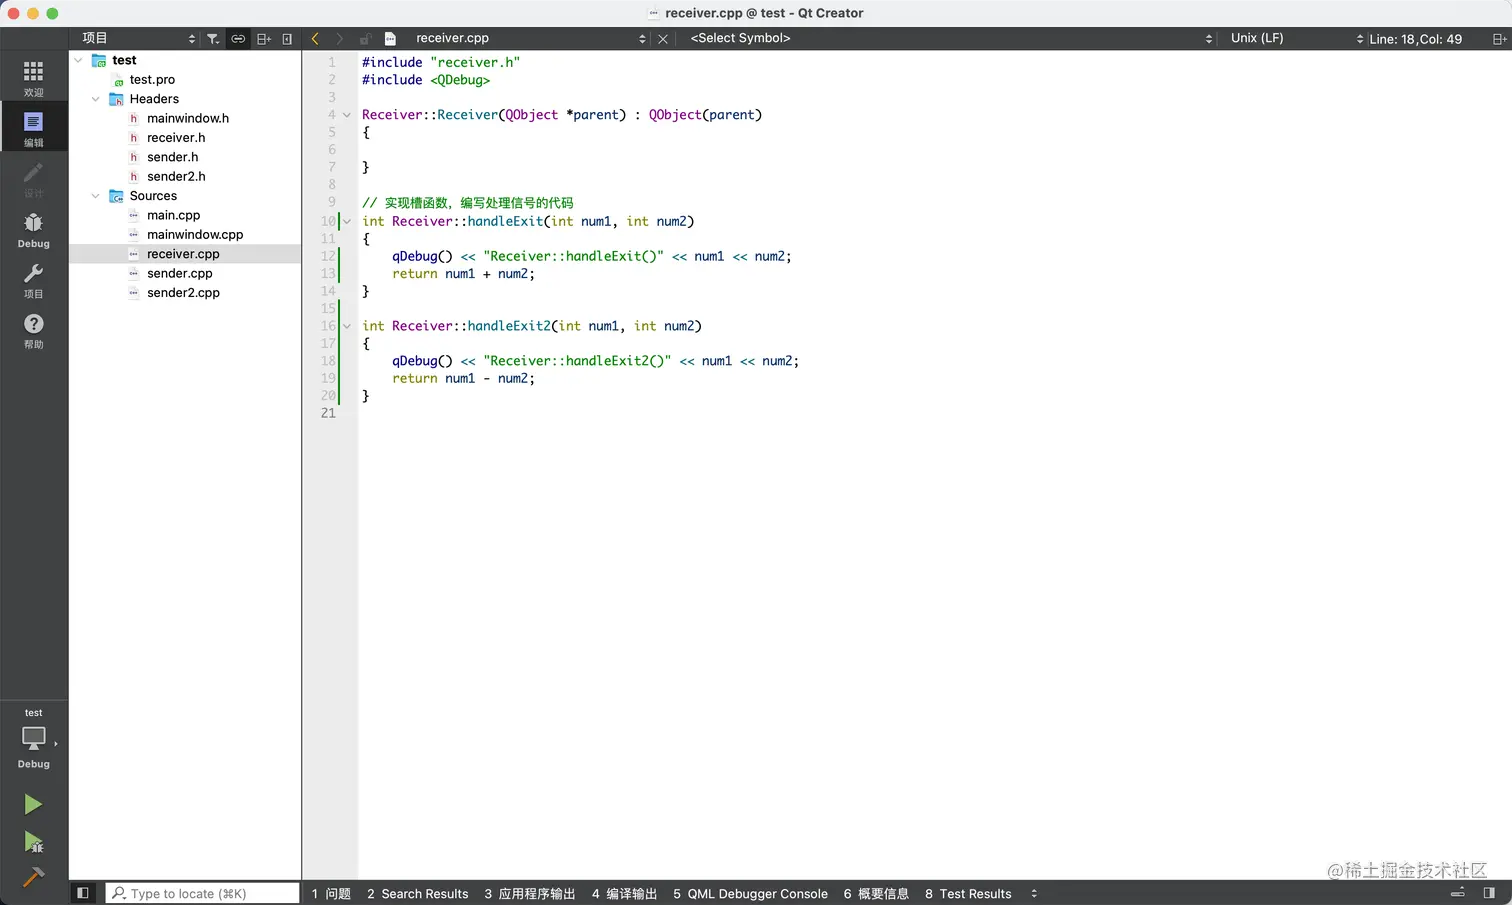This screenshot has height=905, width=1512.
Task: Click the filter tree icon in project pane
Action: pos(213,39)
